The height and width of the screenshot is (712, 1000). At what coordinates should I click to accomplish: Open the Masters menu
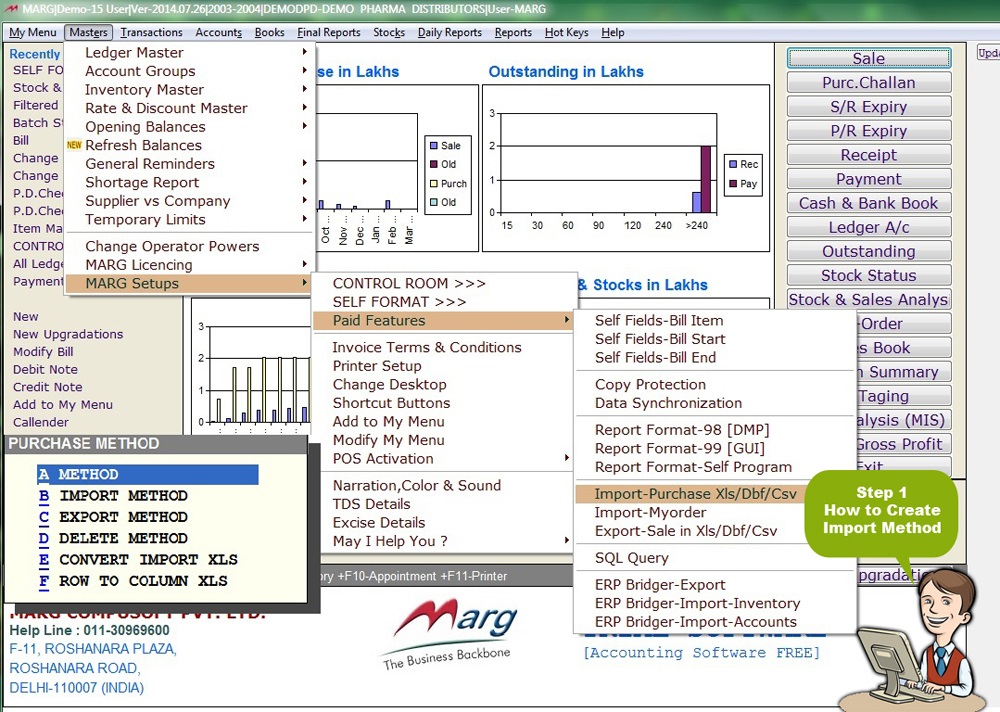[89, 33]
